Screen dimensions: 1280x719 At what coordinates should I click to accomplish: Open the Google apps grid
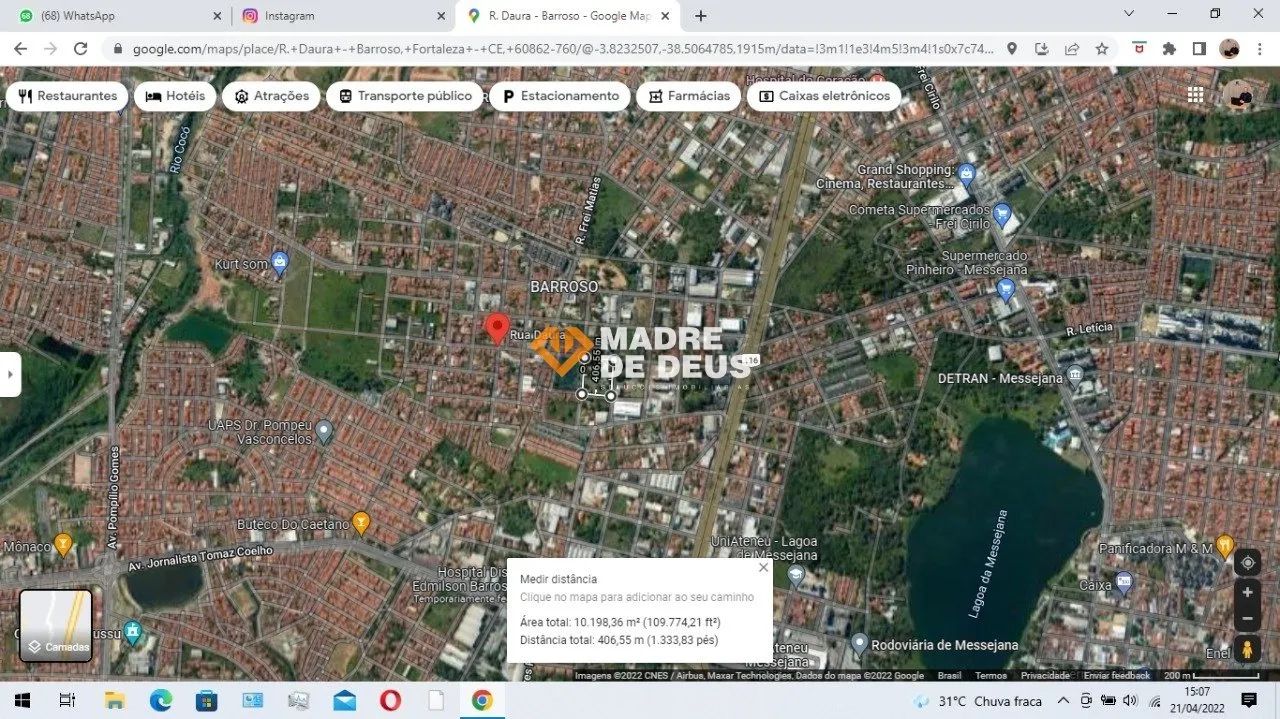[1195, 94]
